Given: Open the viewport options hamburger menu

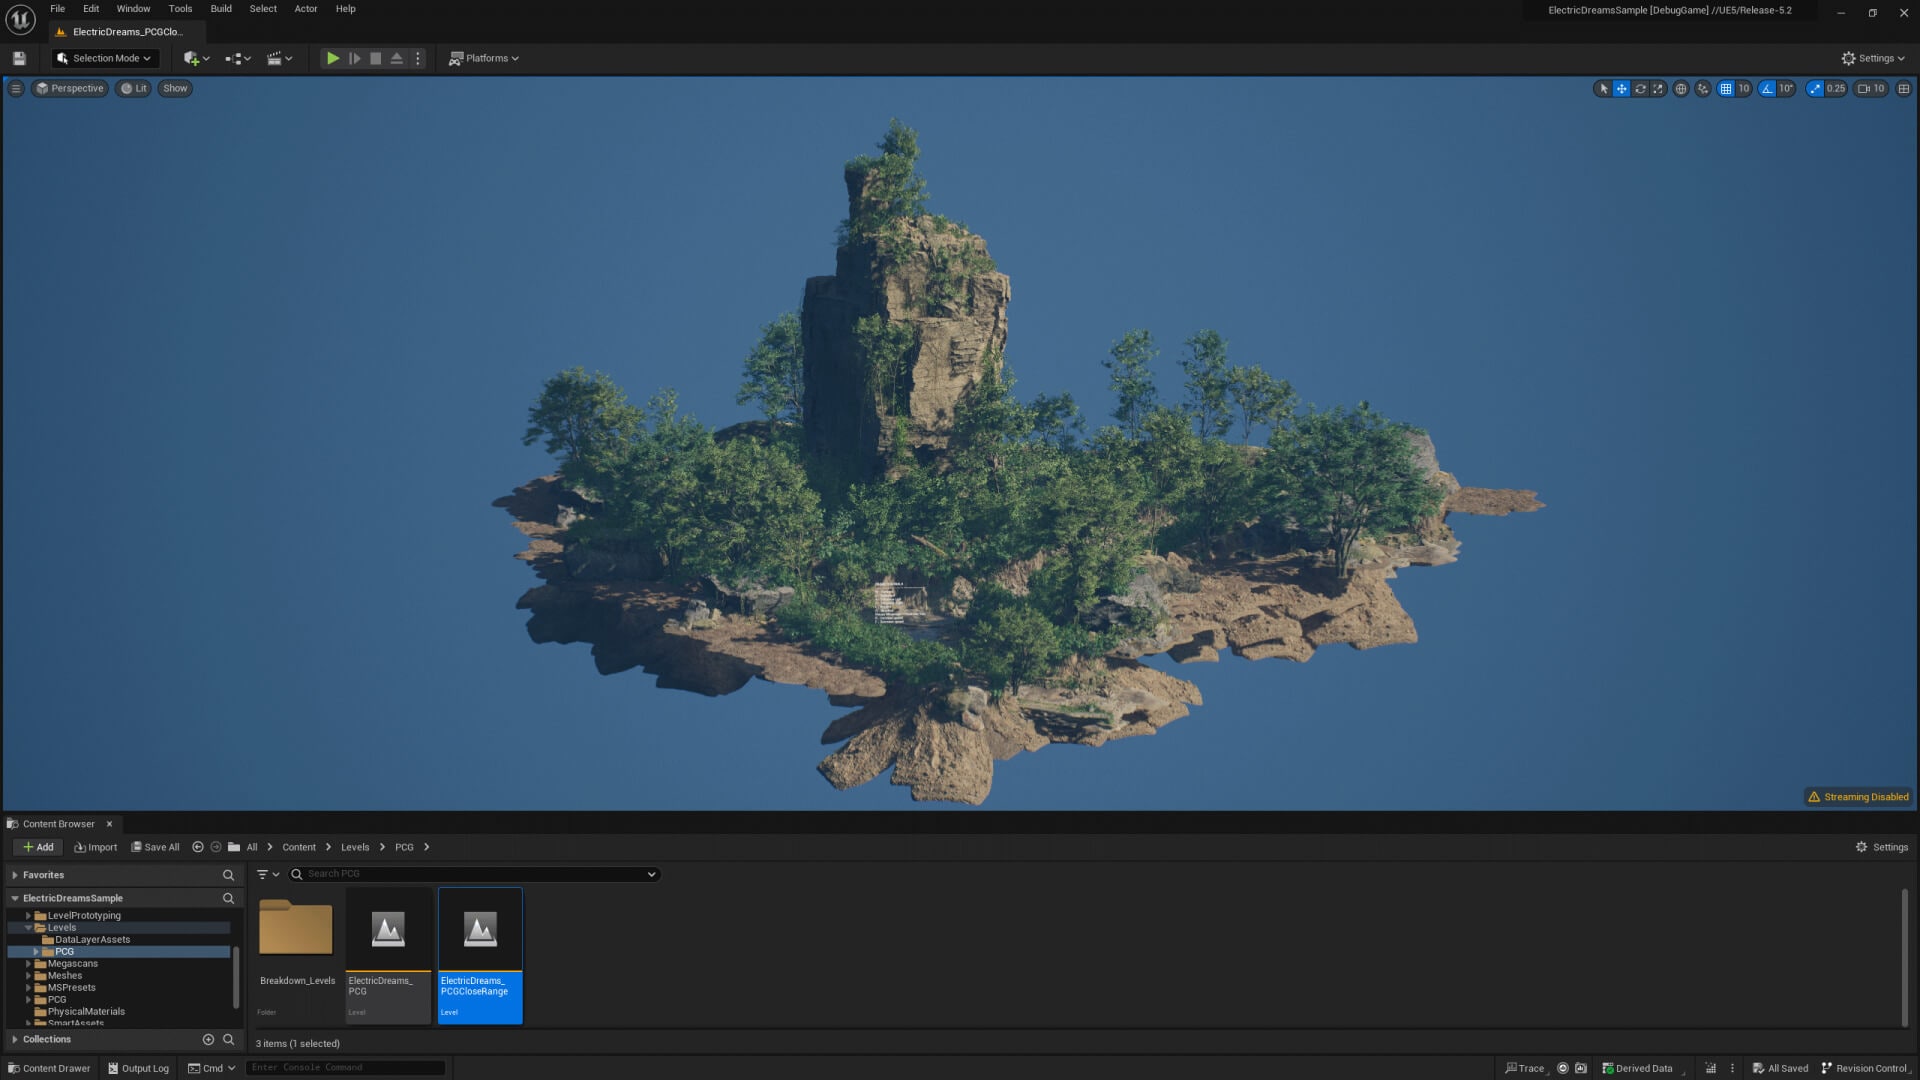Looking at the screenshot, I should click(15, 88).
